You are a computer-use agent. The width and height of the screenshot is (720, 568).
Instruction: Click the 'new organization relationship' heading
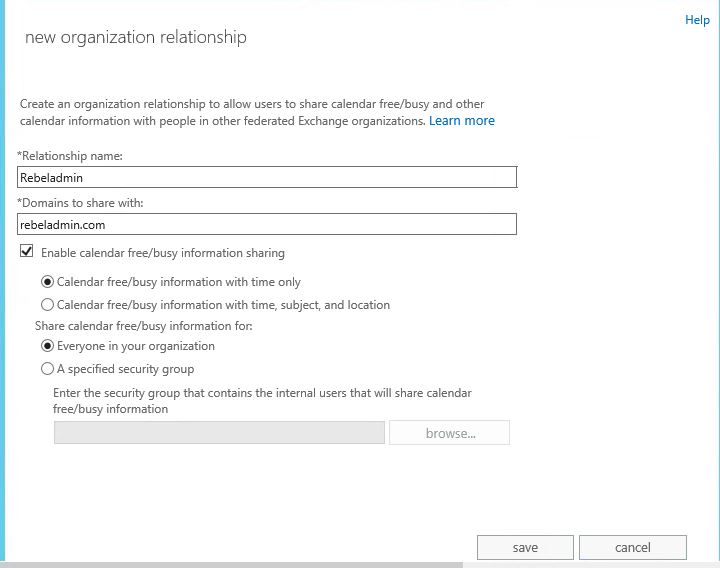(136, 38)
